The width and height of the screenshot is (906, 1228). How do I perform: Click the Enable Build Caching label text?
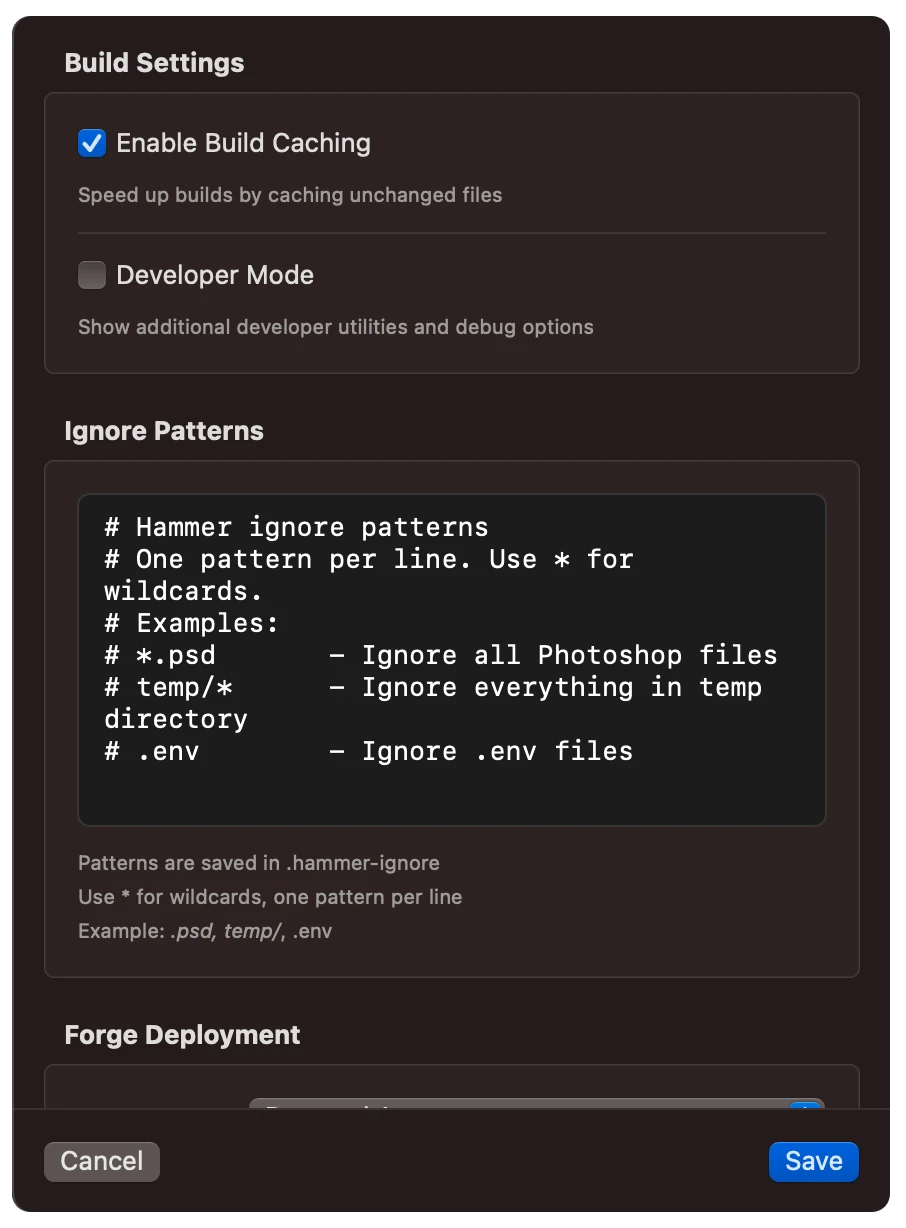click(x=243, y=143)
